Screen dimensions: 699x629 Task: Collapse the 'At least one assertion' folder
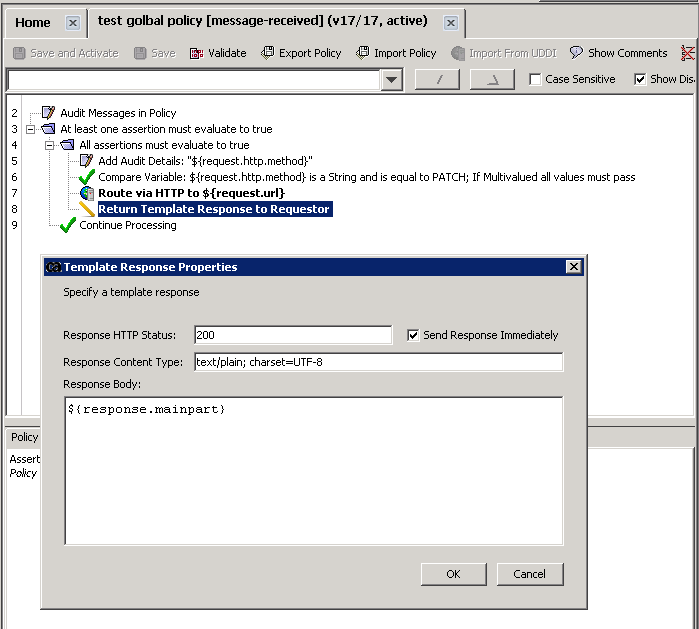pyautogui.click(x=30, y=129)
